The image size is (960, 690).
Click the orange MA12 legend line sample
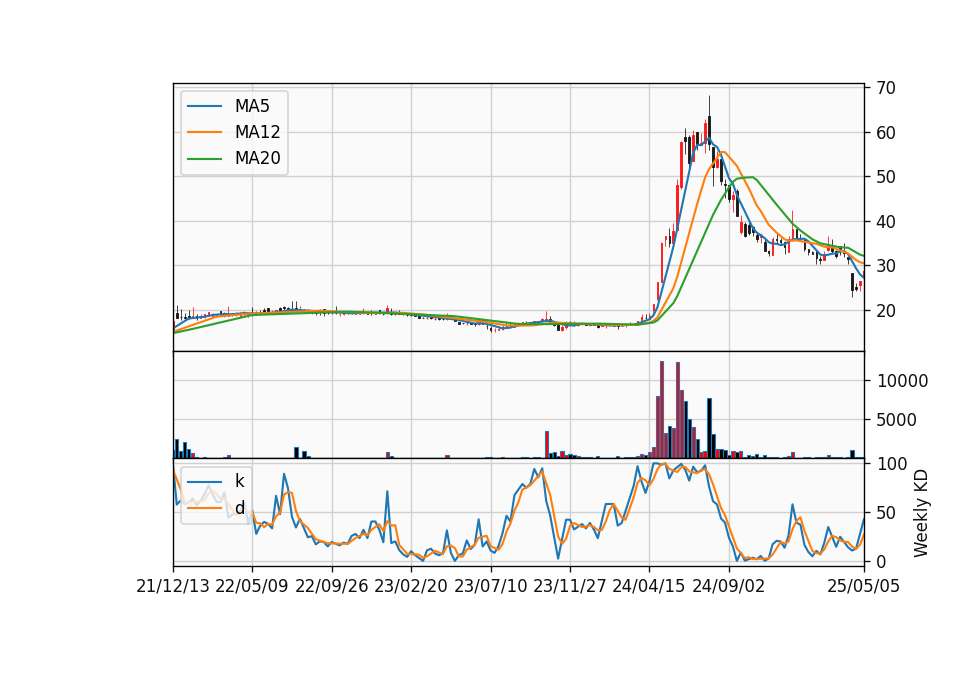204,132
